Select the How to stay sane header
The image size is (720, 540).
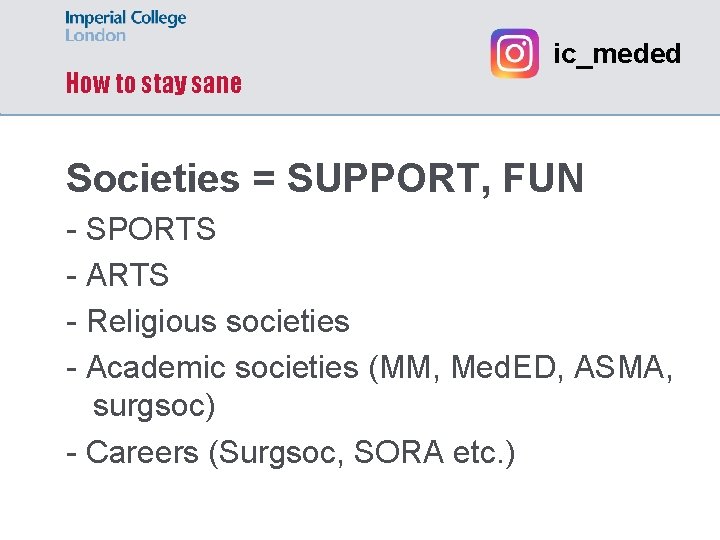[154, 83]
